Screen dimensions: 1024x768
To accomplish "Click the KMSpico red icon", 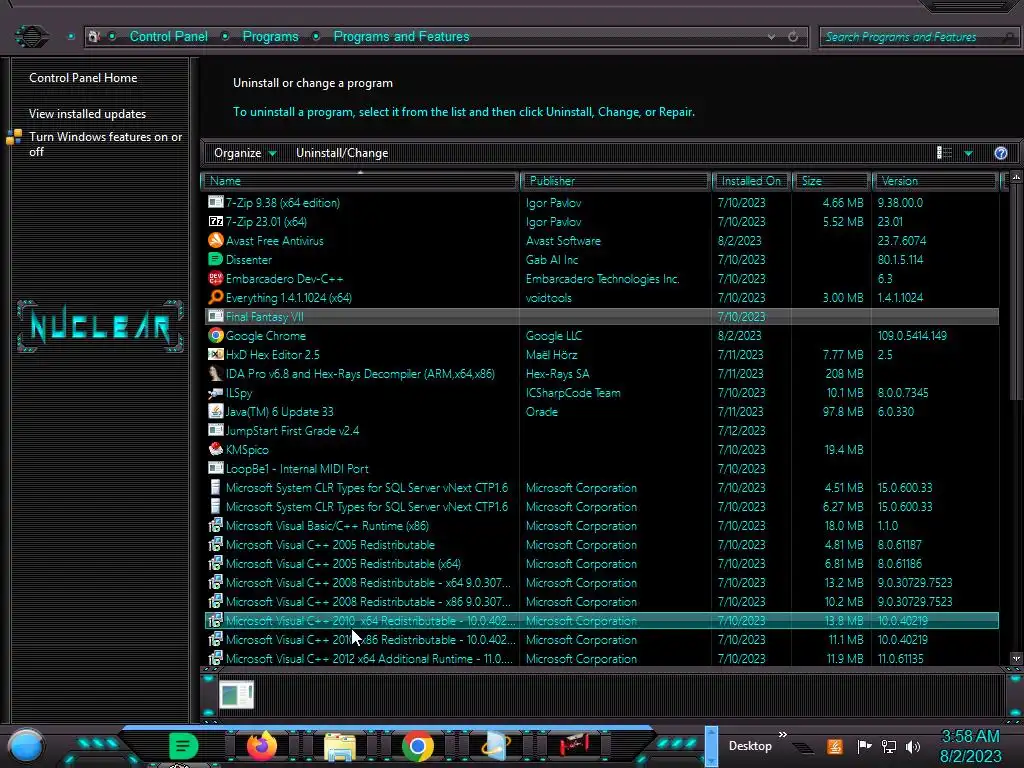I will pyautogui.click(x=216, y=449).
